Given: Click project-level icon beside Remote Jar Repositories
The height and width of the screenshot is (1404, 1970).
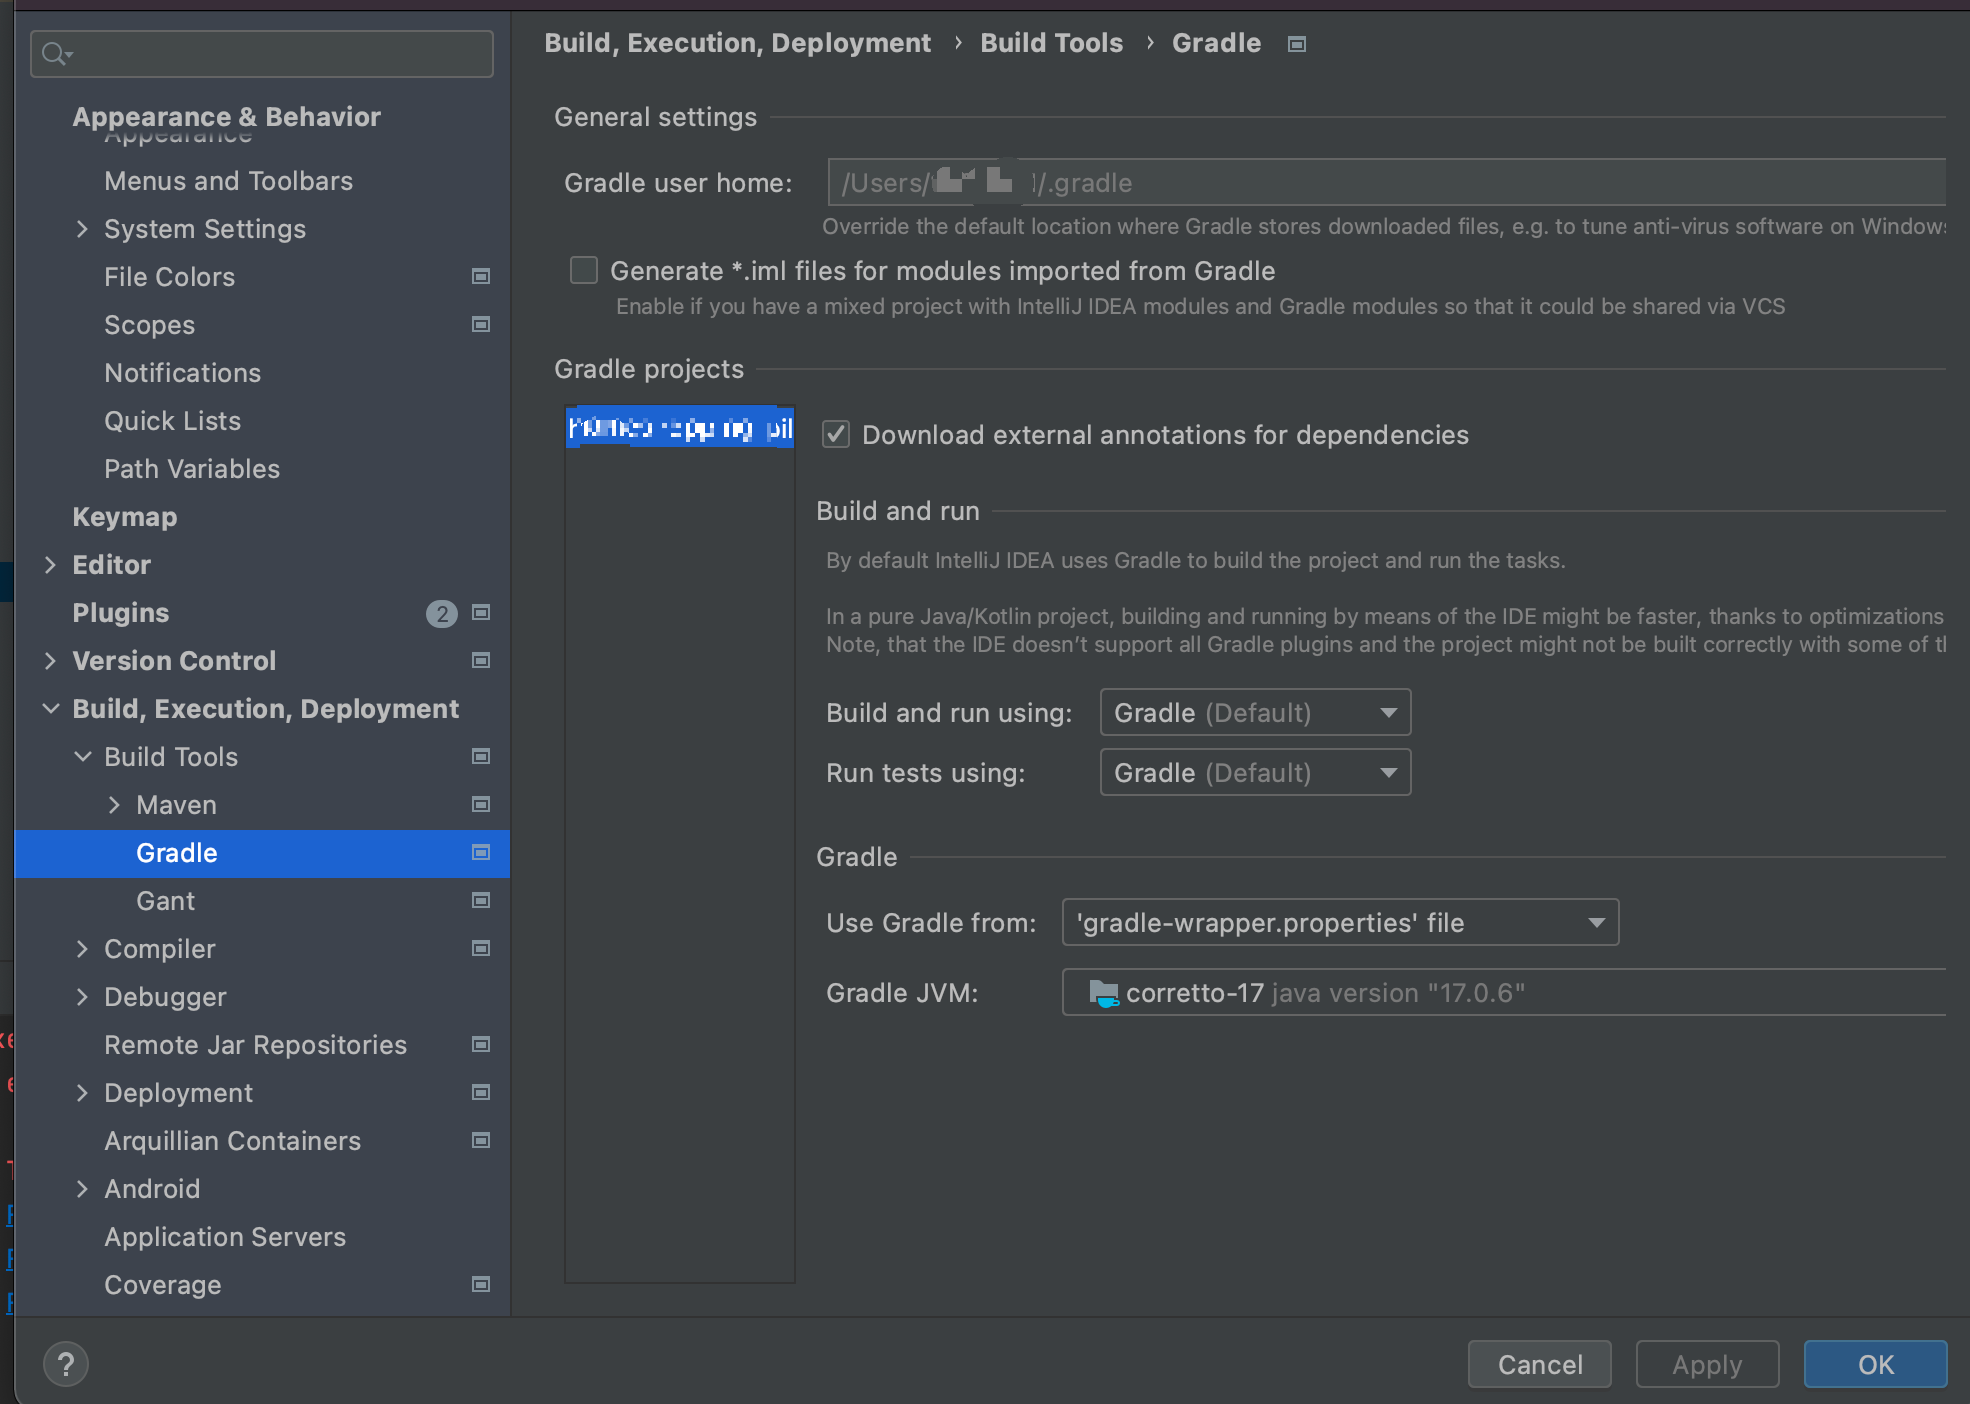Looking at the screenshot, I should (481, 1045).
